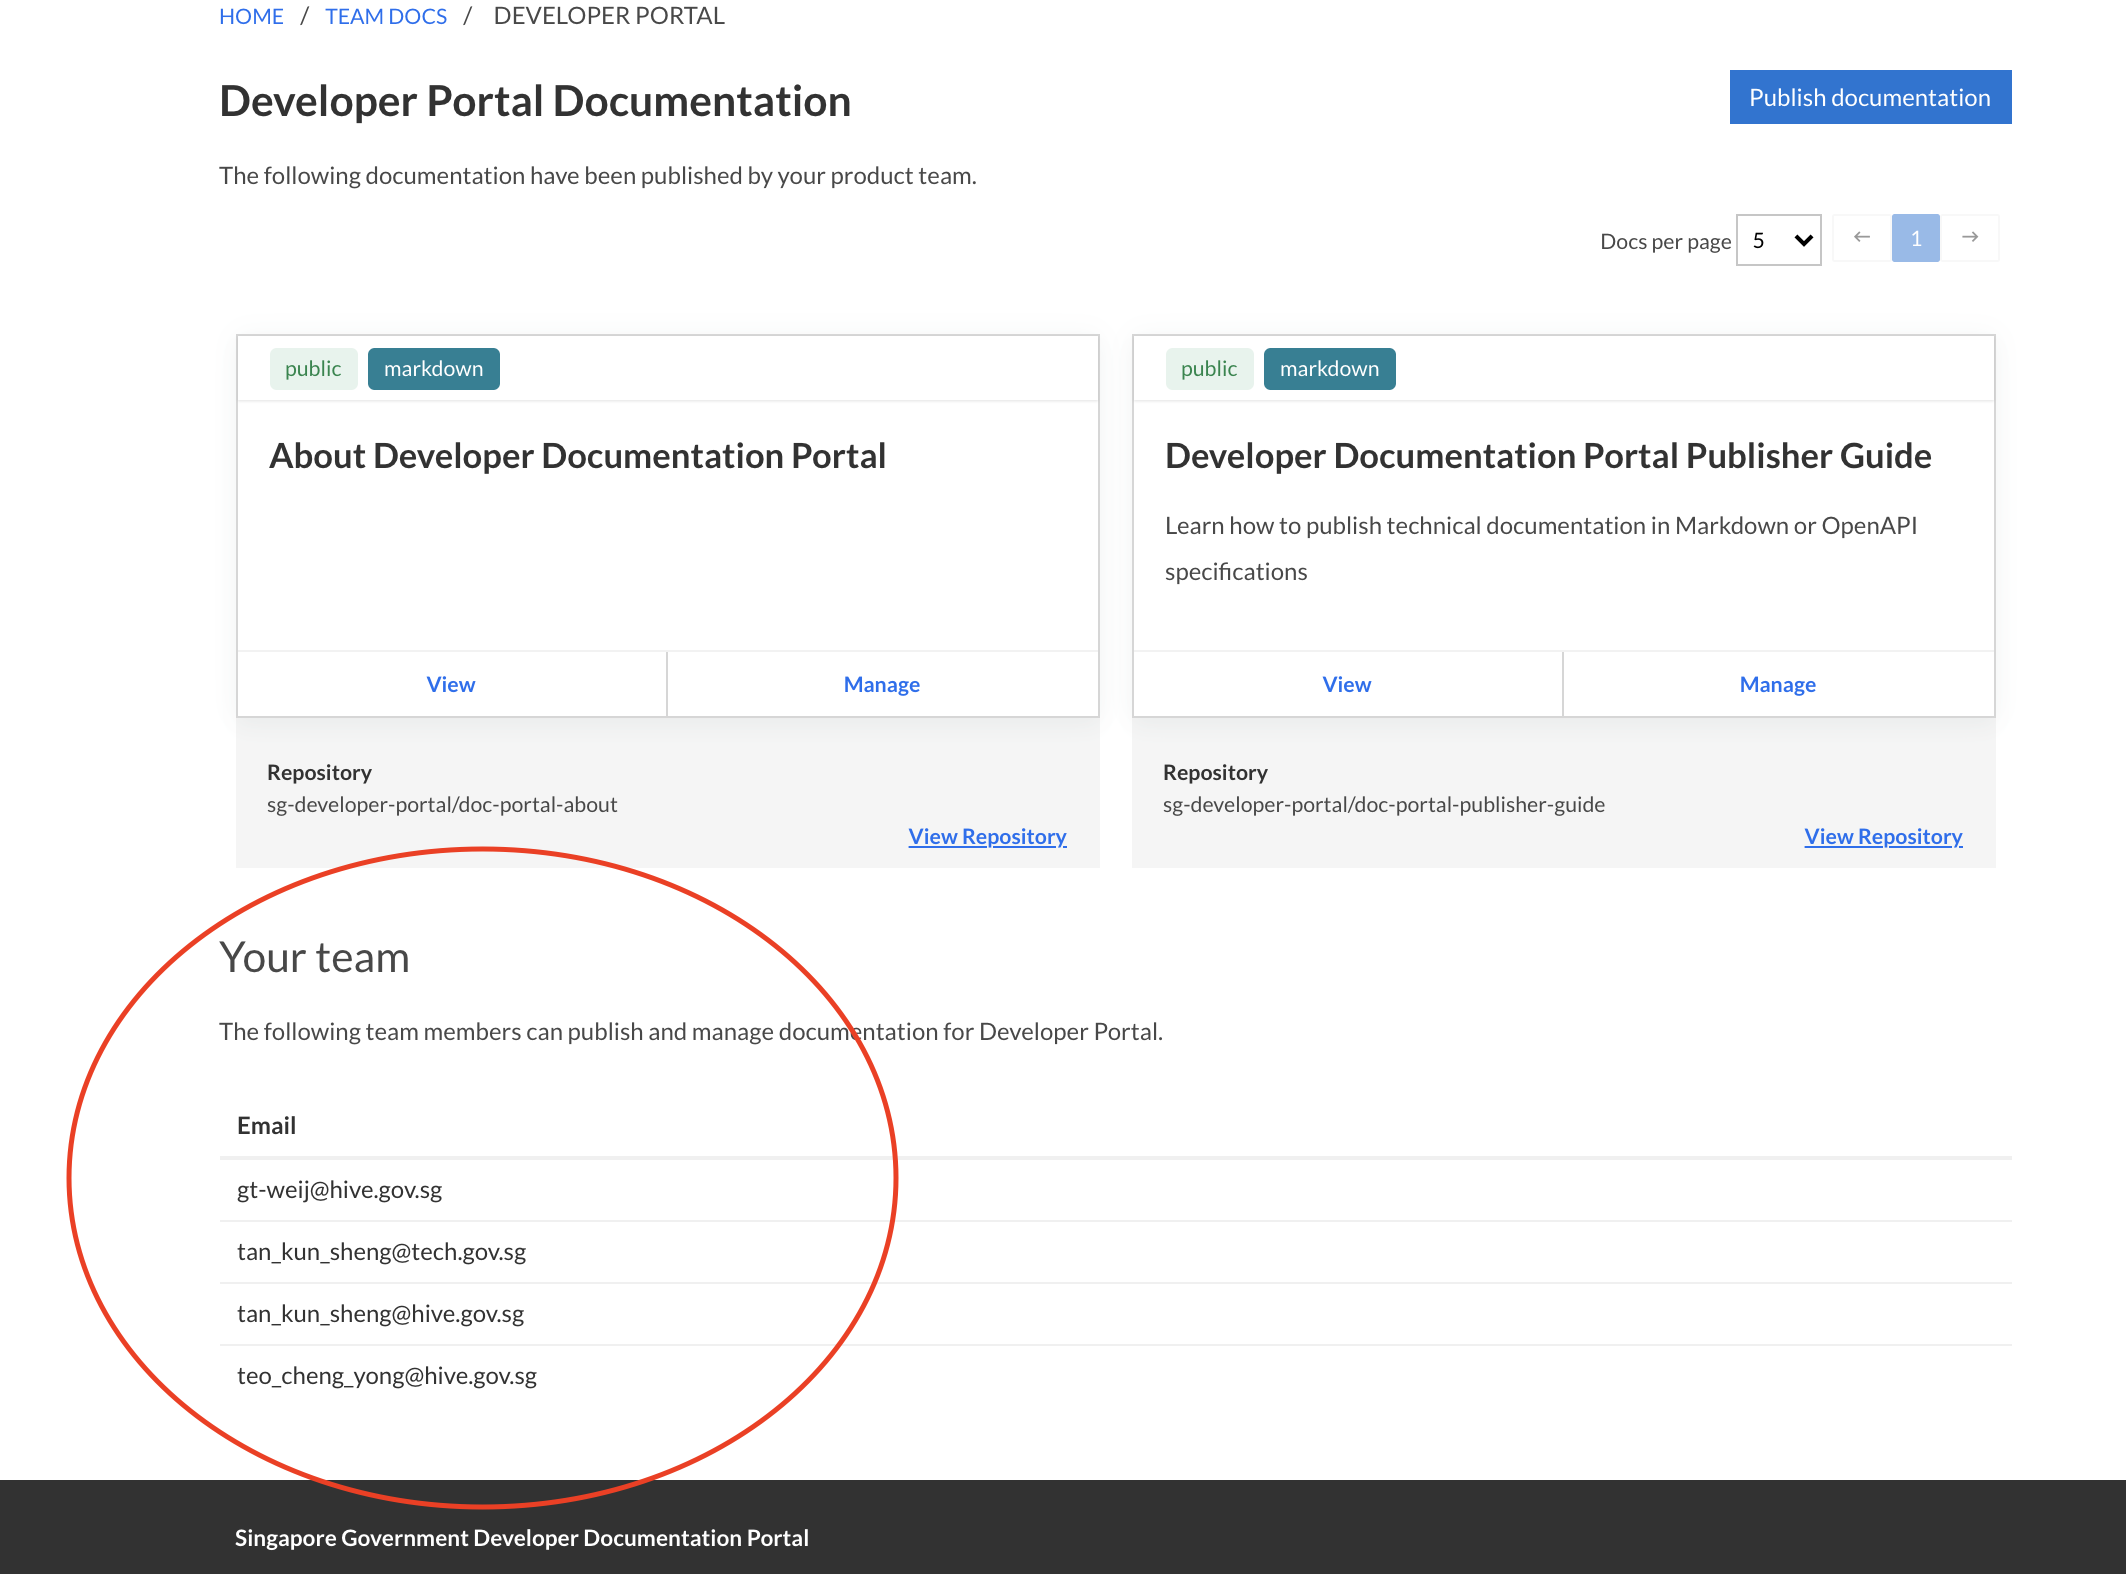Navigate to HOME breadcrumb
Viewport: 2126px width, 1574px height.
[x=251, y=15]
